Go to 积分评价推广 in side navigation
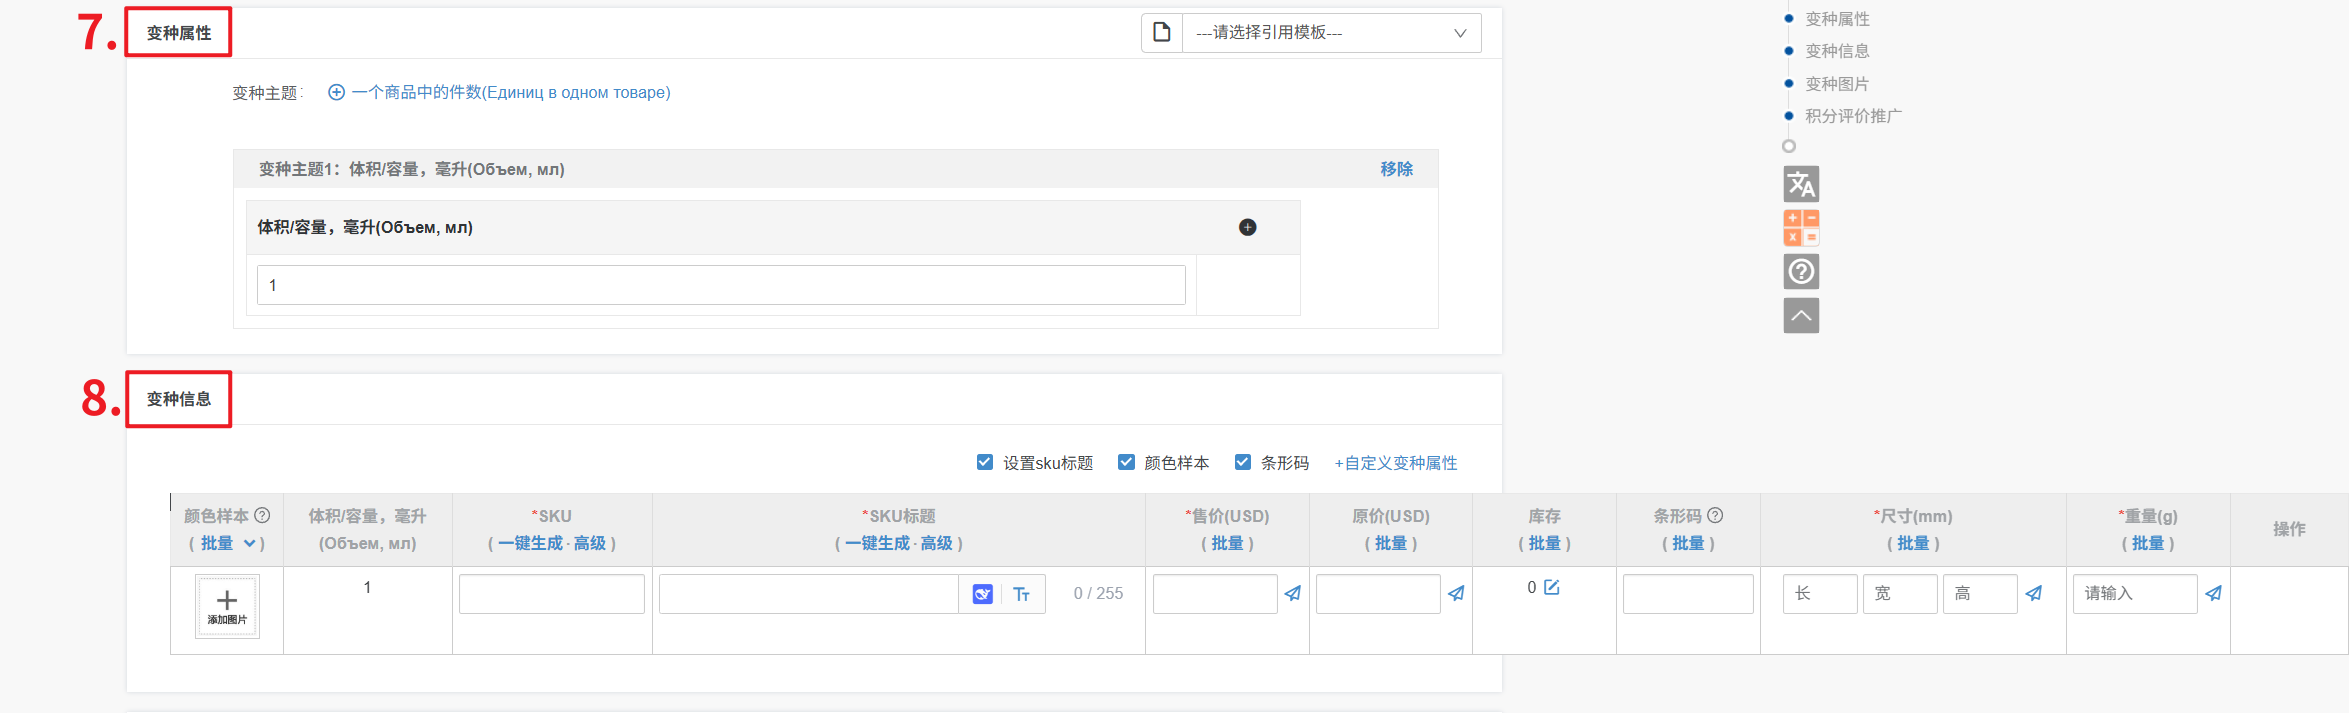This screenshot has height=713, width=2349. point(1853,116)
